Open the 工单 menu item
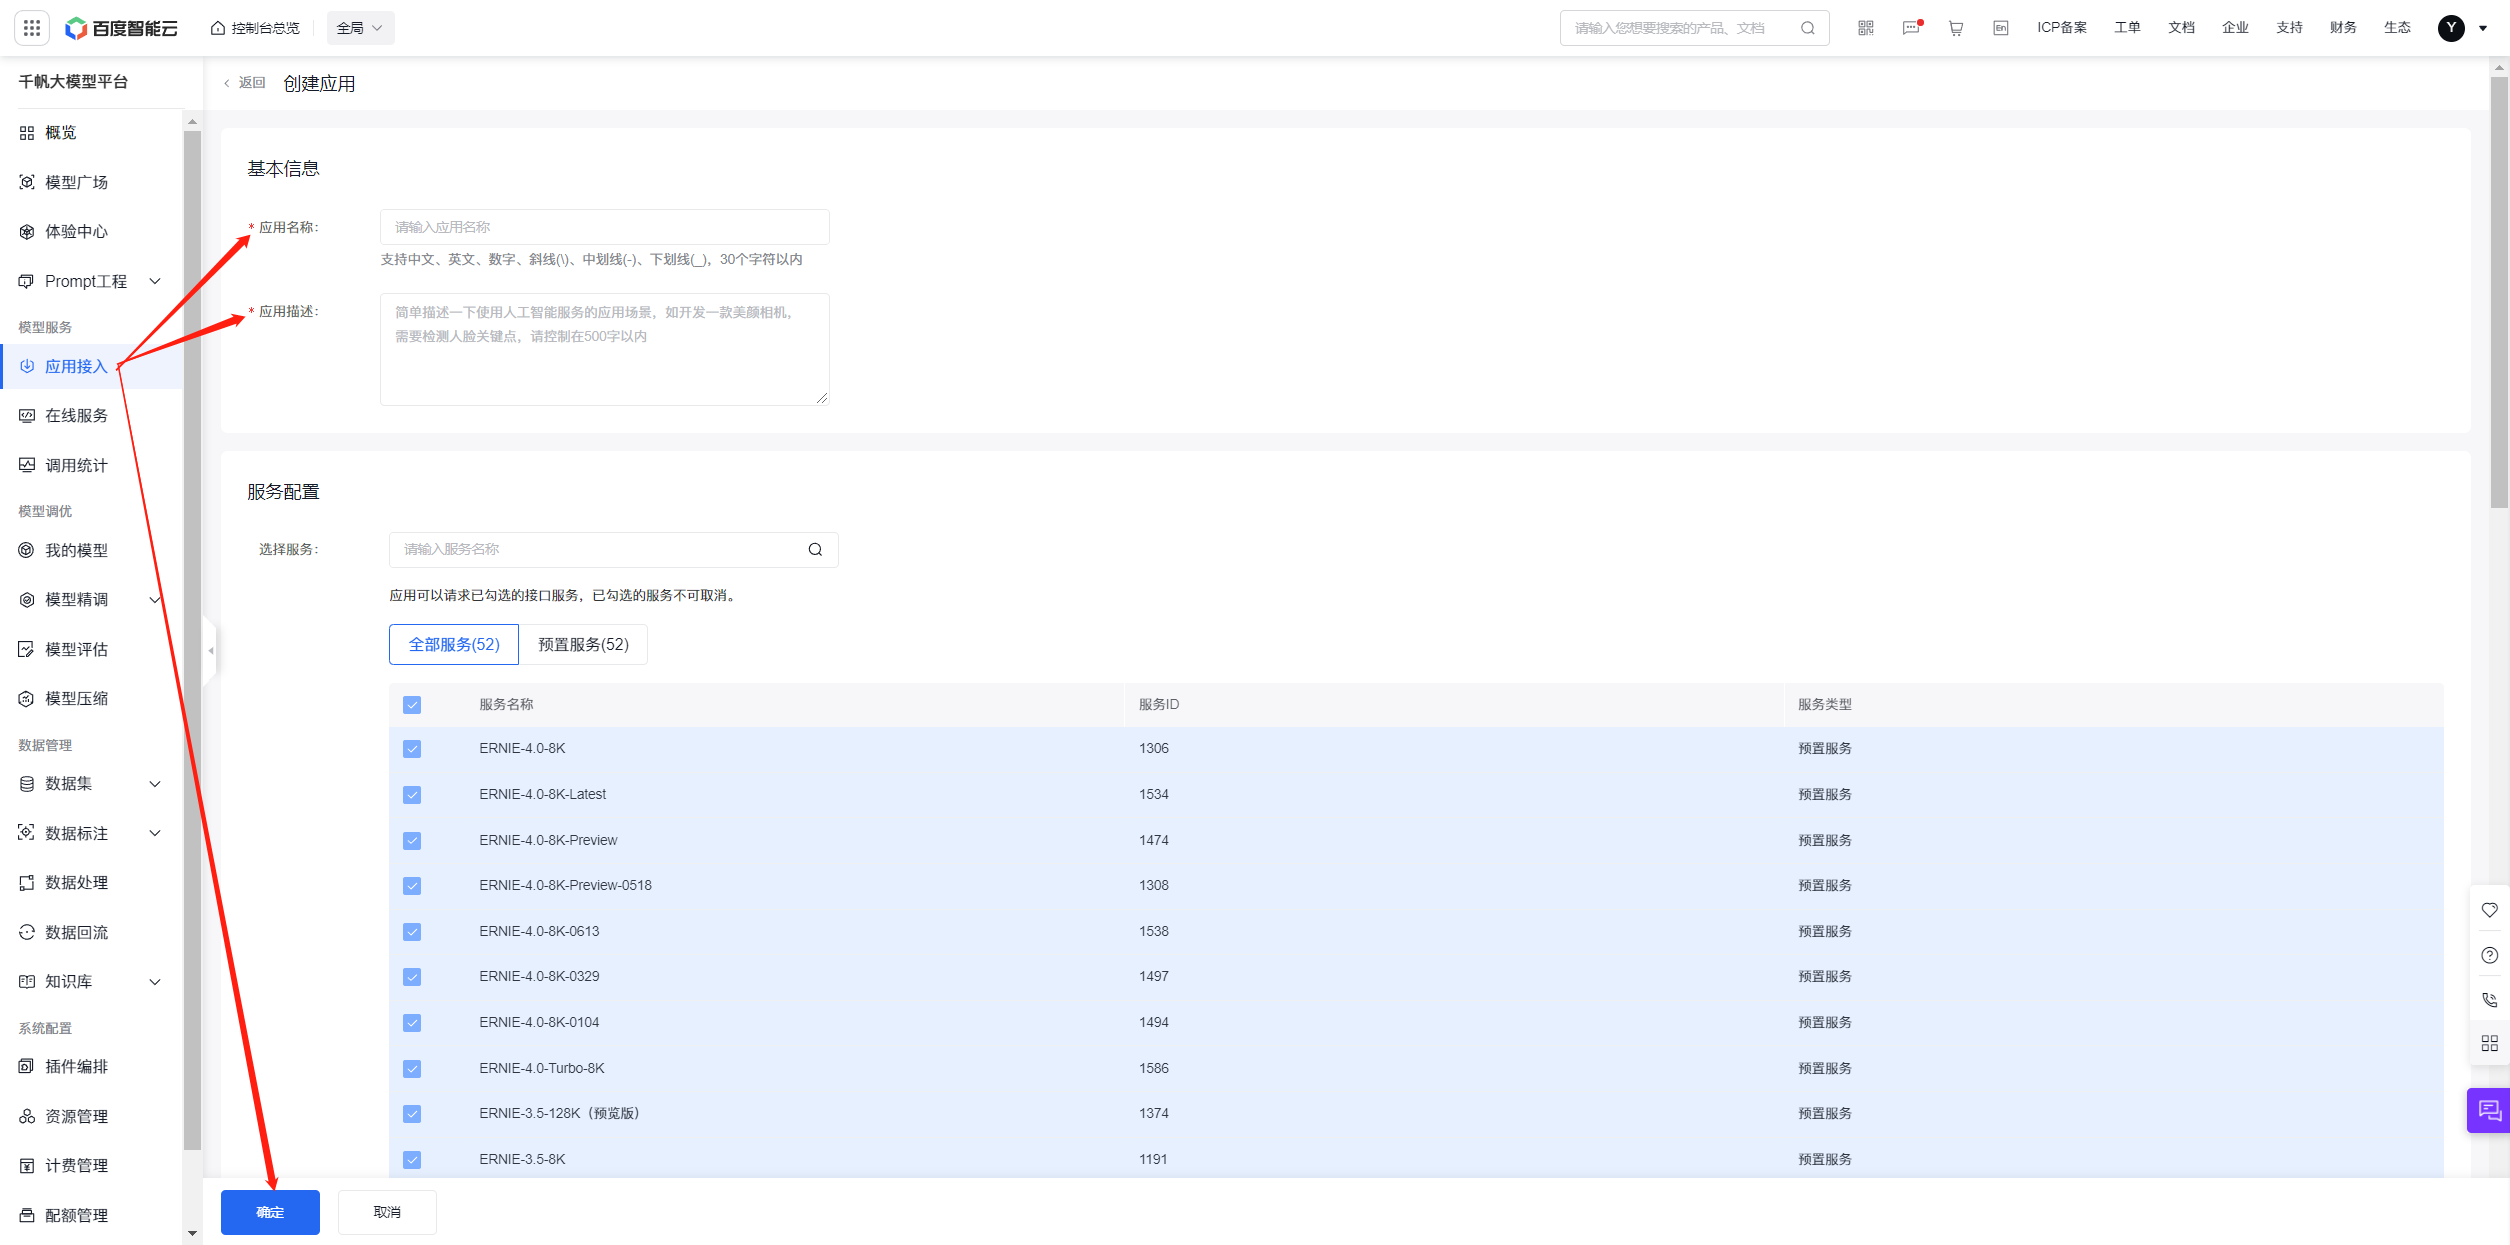Image resolution: width=2510 pixels, height=1245 pixels. pyautogui.click(x=2127, y=28)
